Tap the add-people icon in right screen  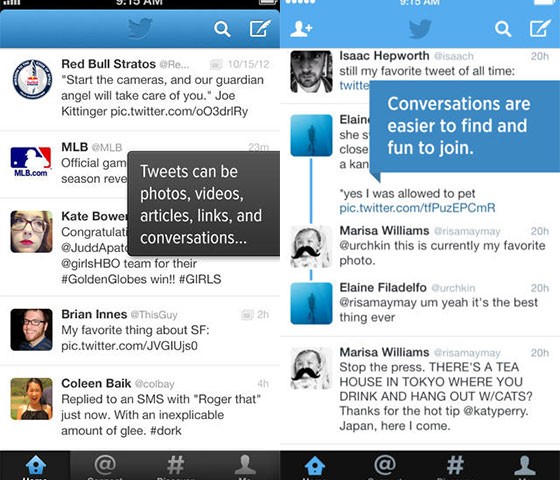(301, 29)
